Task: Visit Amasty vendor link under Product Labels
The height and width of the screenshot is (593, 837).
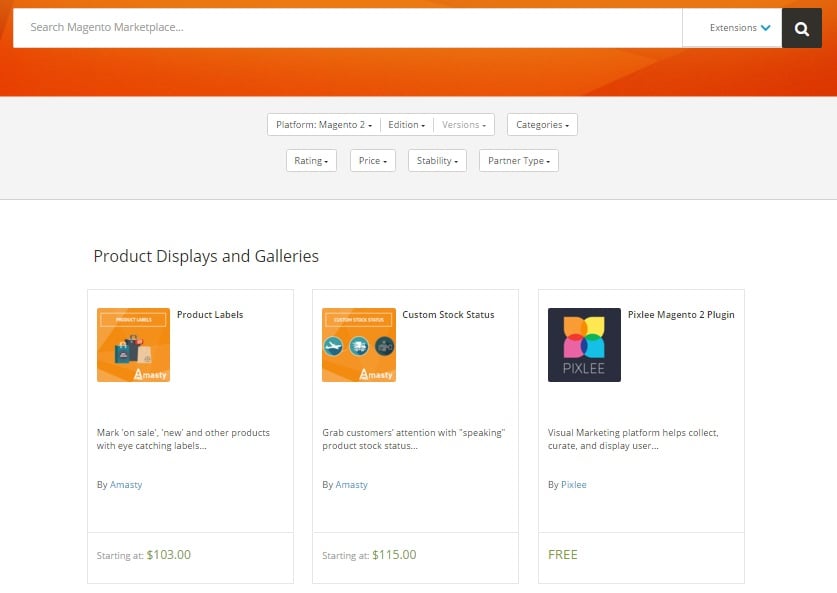Action: 126,485
